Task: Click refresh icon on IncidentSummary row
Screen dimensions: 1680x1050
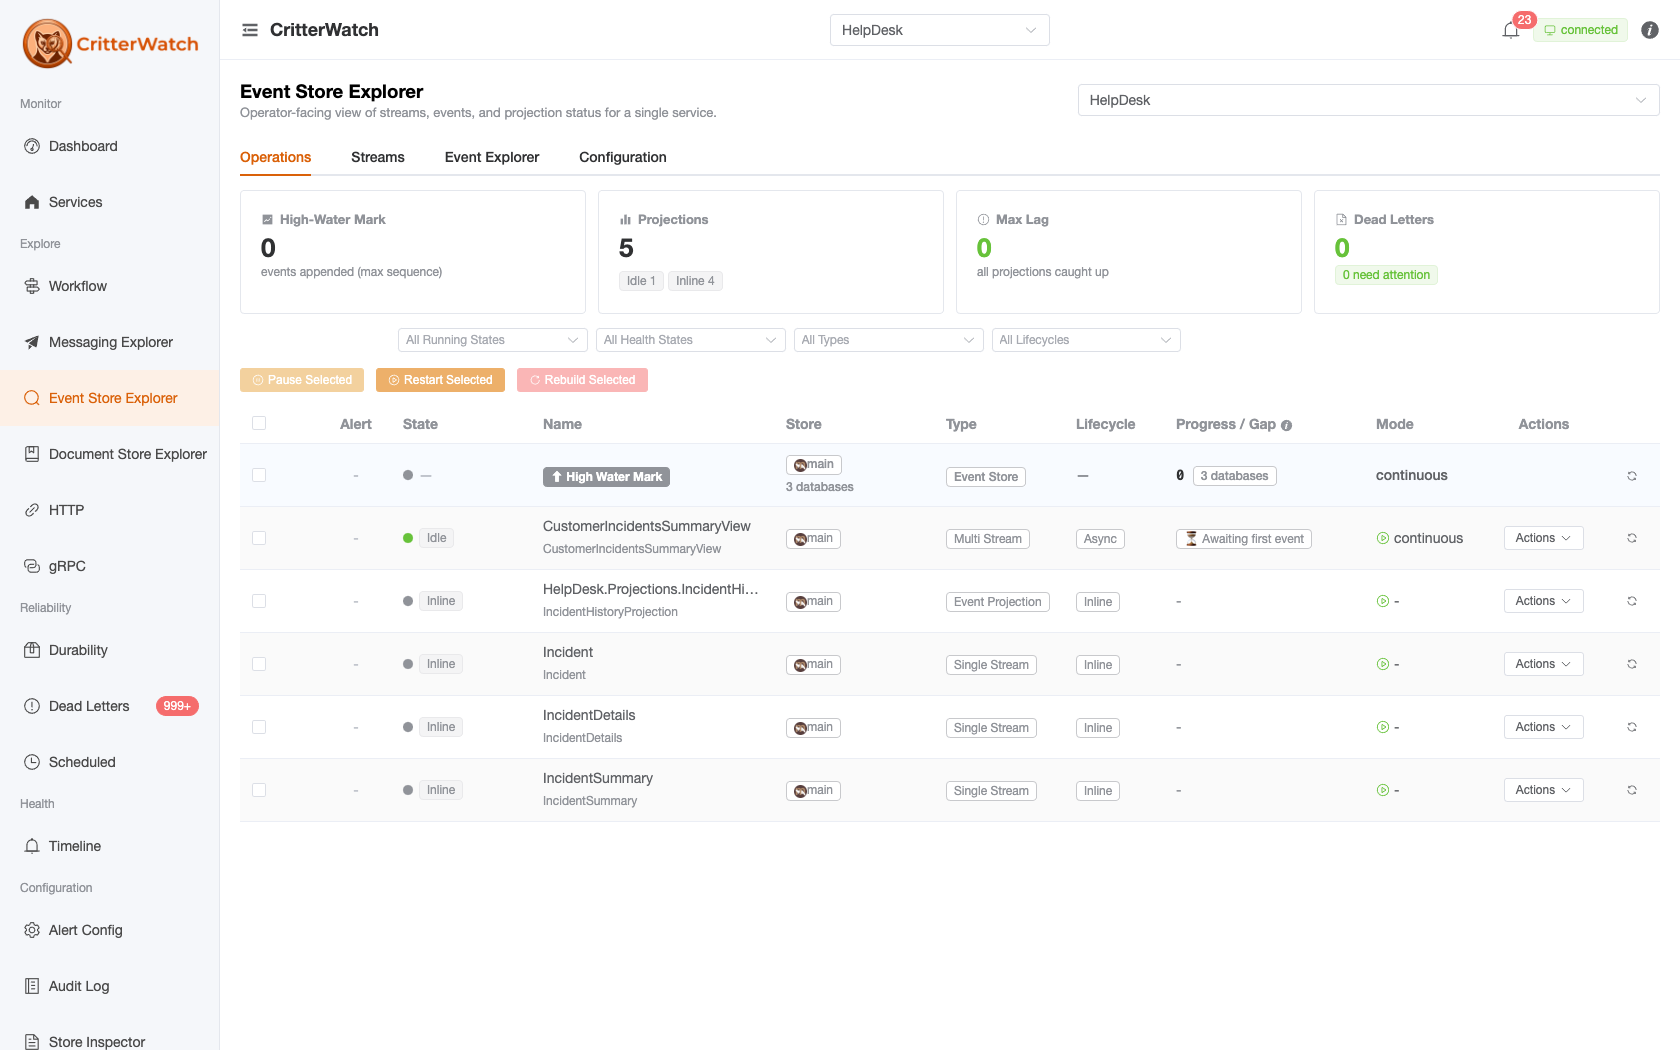Action: pyautogui.click(x=1632, y=790)
